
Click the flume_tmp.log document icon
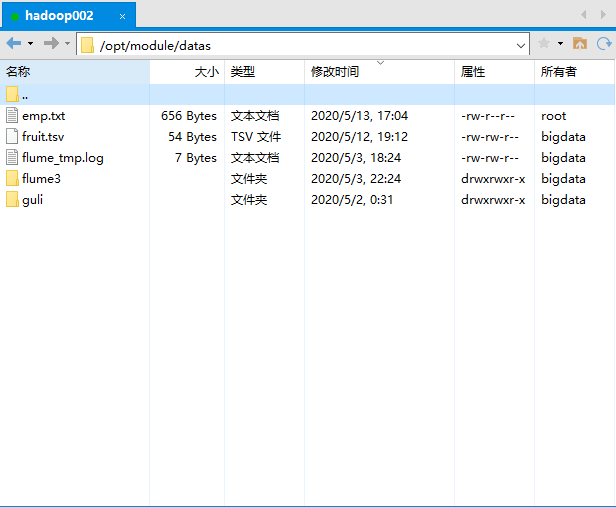pyautogui.click(x=12, y=157)
